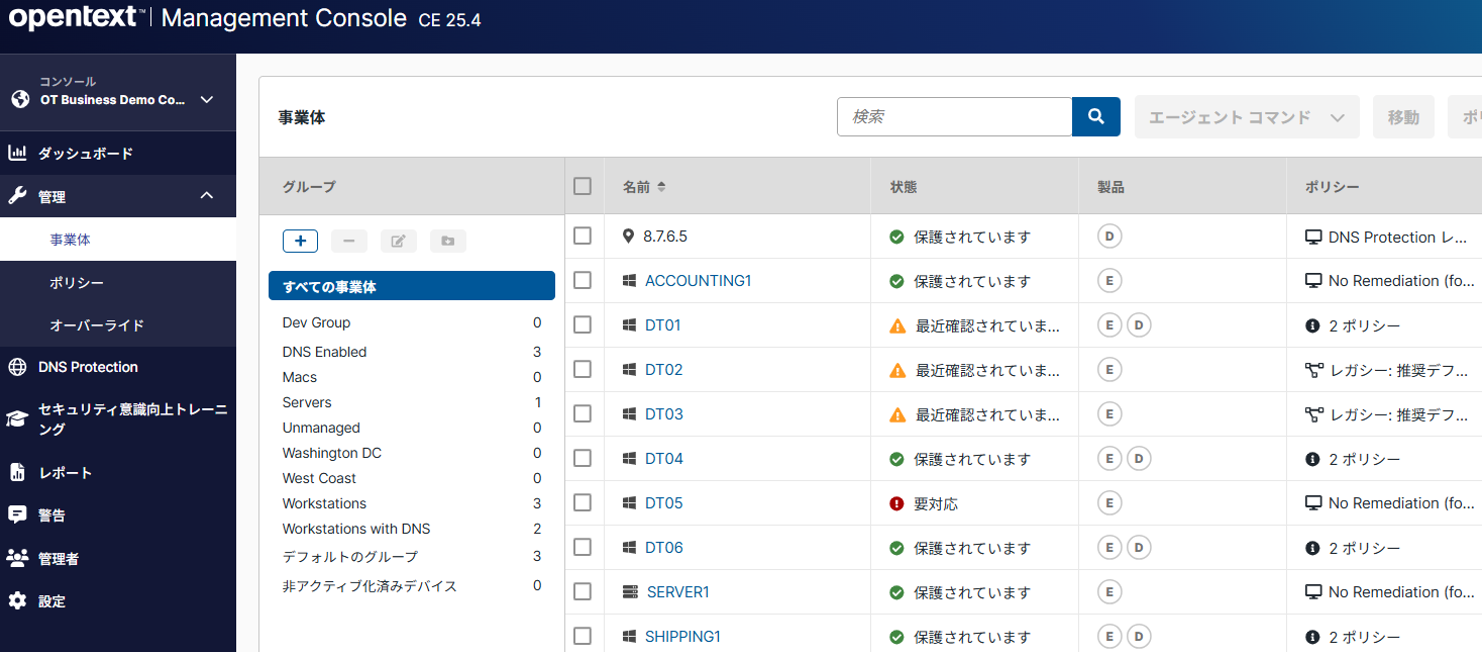Click the red alert icon for DT05
Image resolution: width=1482 pixels, height=652 pixels.
(897, 504)
